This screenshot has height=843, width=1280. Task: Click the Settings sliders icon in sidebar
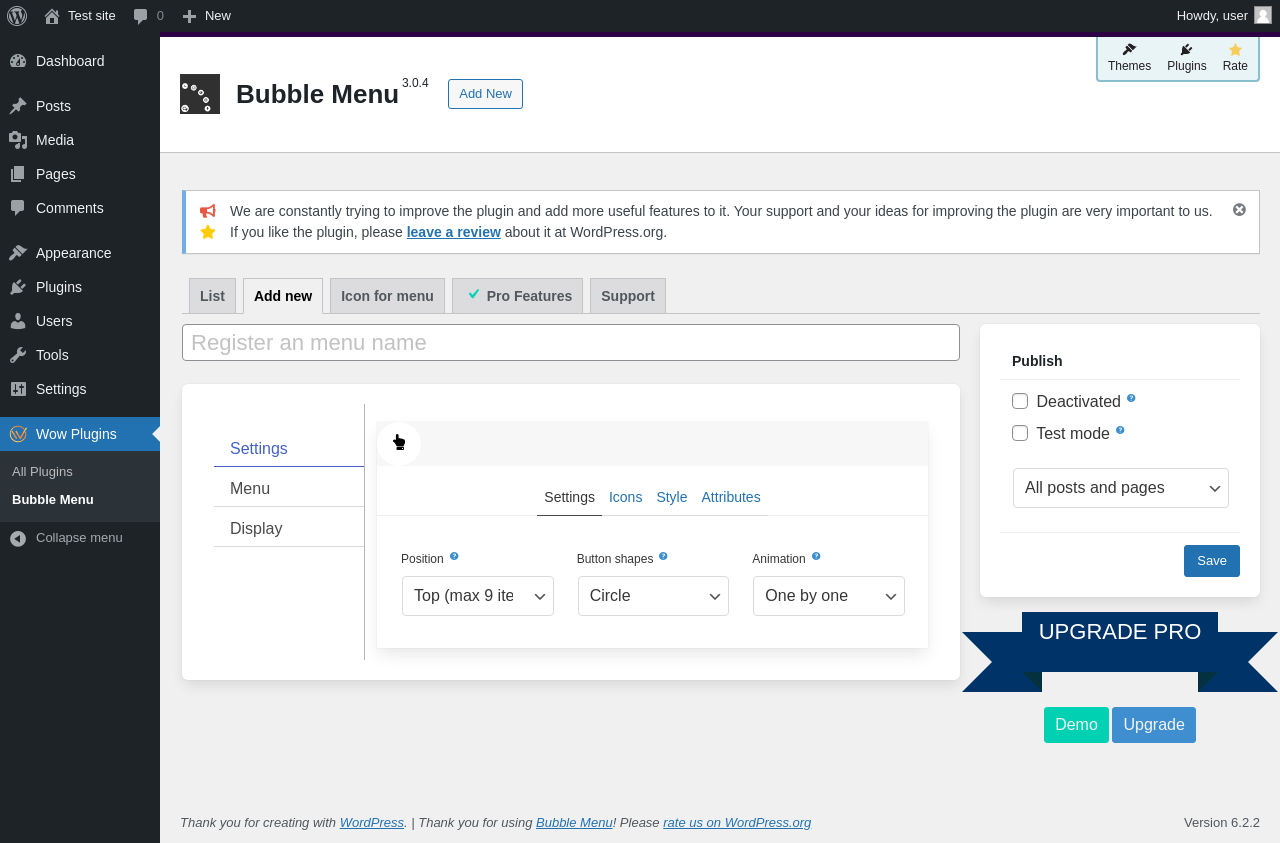[x=18, y=389]
